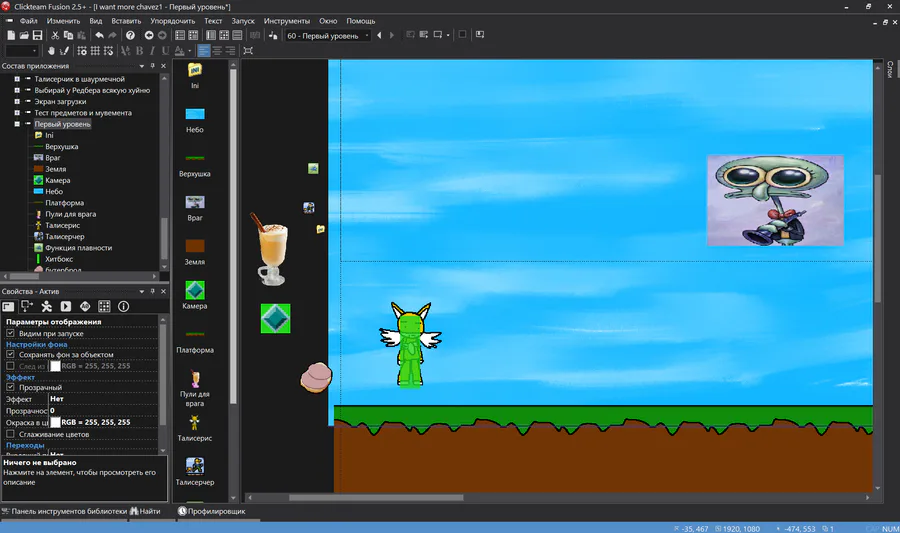Select 'Пули для врага' tree item

(71, 214)
